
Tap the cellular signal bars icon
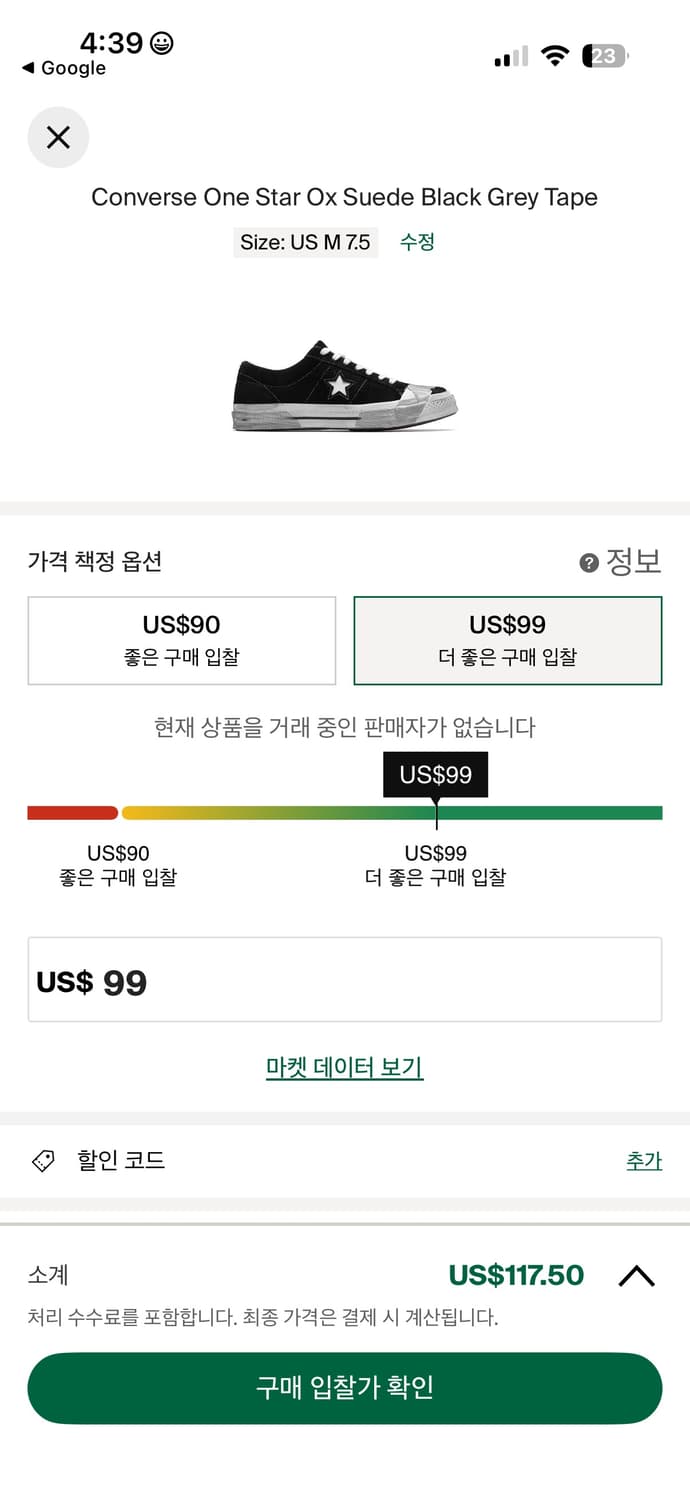click(508, 57)
